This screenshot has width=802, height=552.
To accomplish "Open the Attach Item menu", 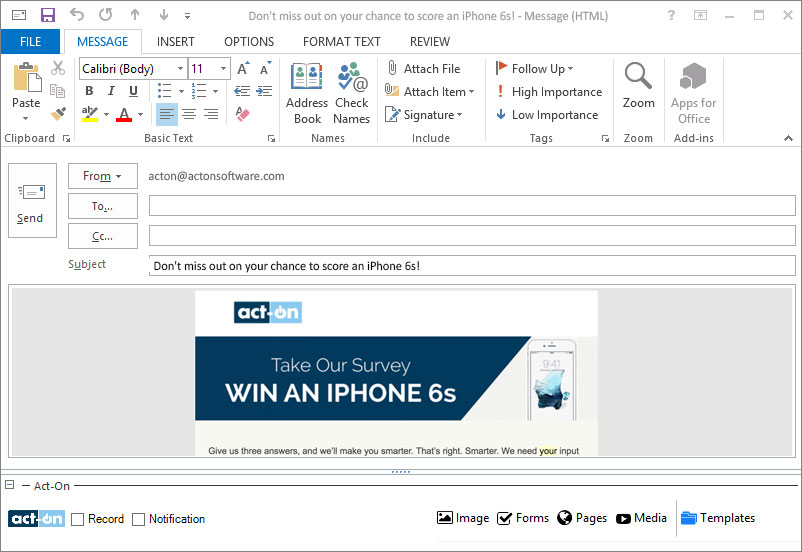I will click(x=430, y=92).
